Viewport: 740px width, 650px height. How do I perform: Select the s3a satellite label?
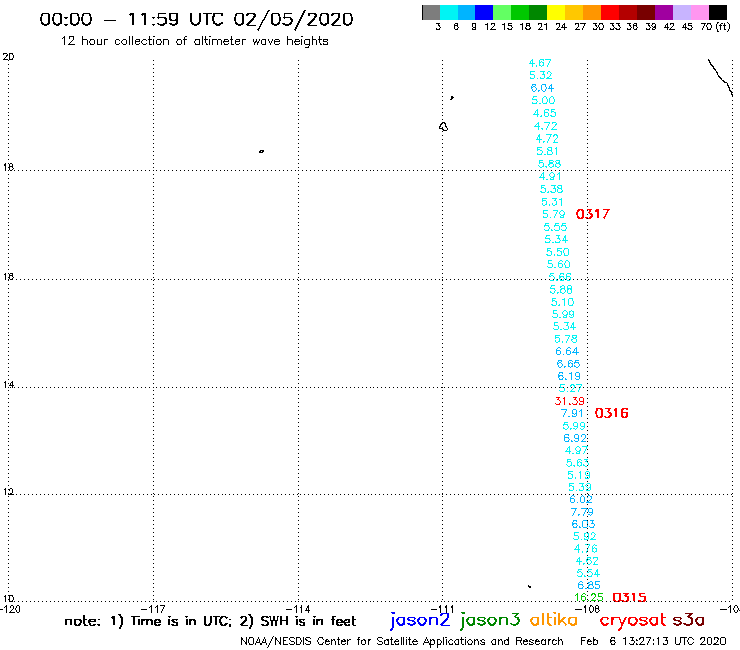[688, 620]
